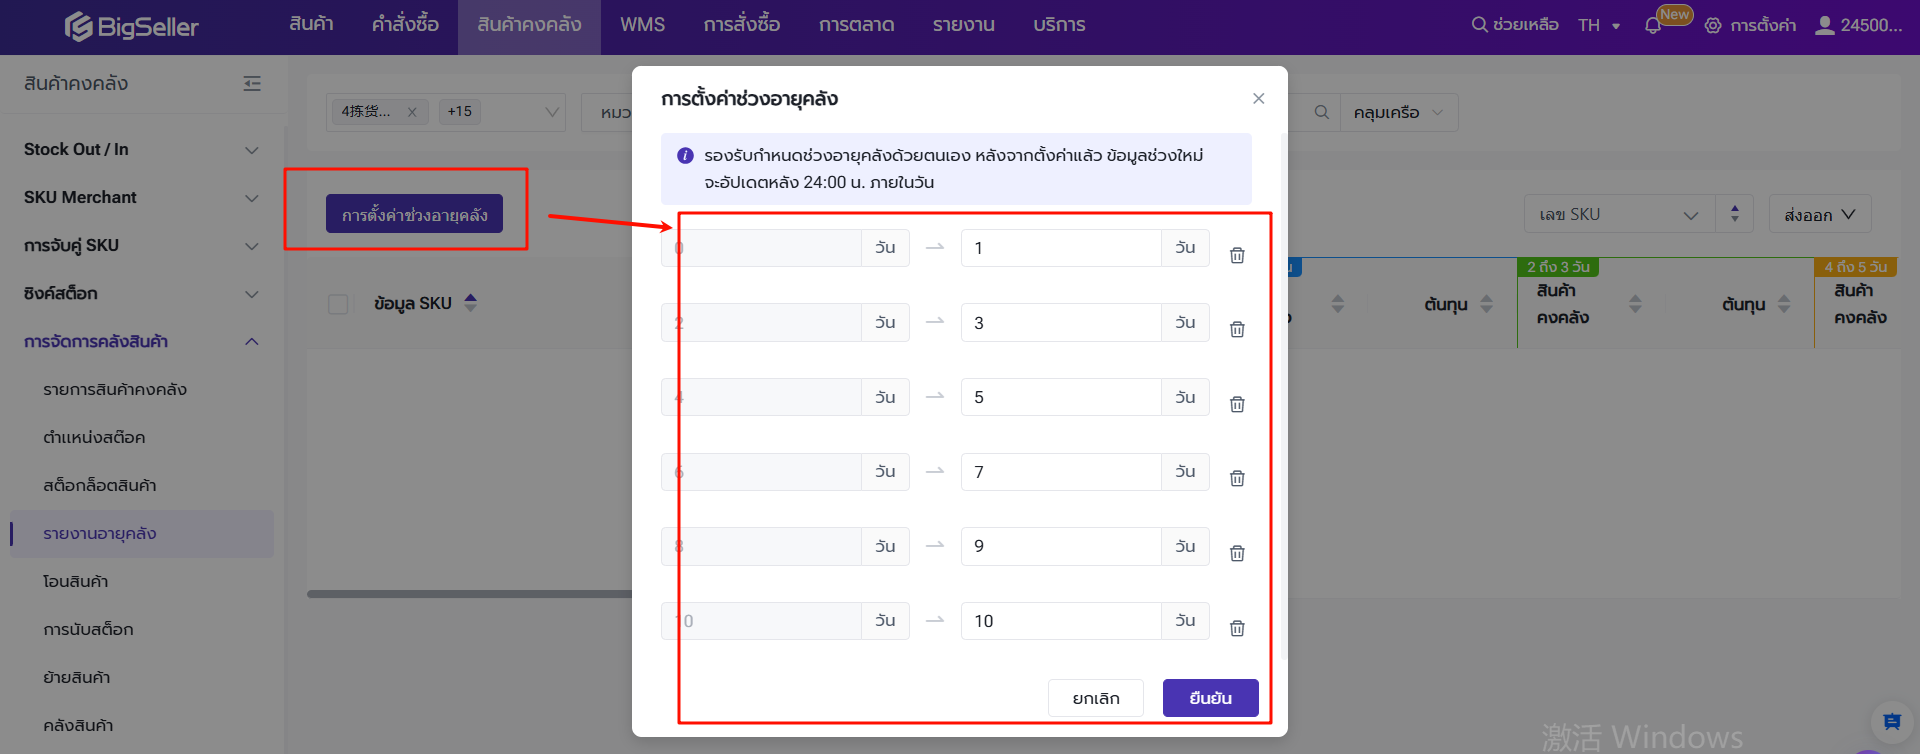Delete the range row ending at 10 days

click(1237, 628)
